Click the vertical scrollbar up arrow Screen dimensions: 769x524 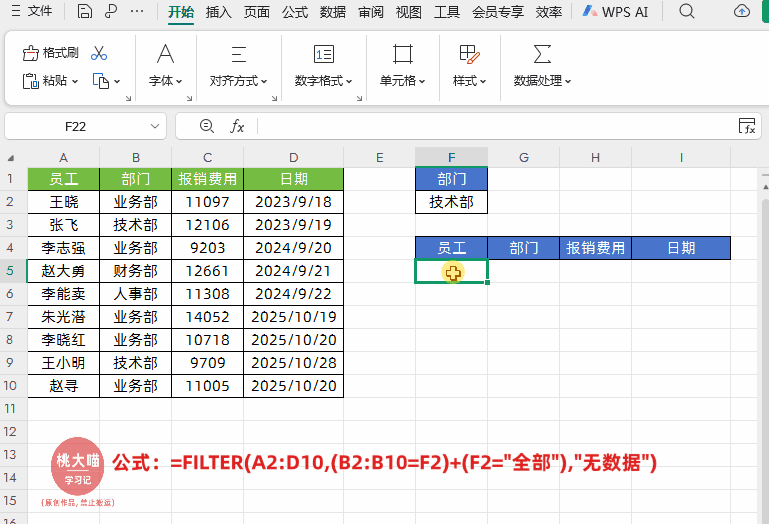coord(765,187)
